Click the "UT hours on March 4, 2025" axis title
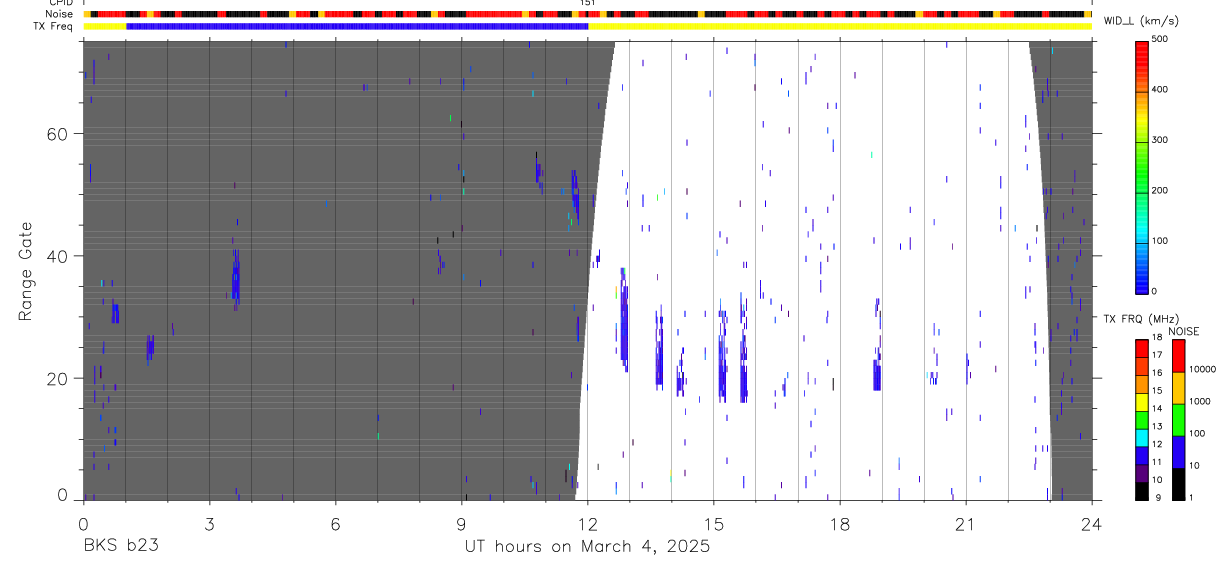The width and height of the screenshot is (1228, 567). (587, 547)
